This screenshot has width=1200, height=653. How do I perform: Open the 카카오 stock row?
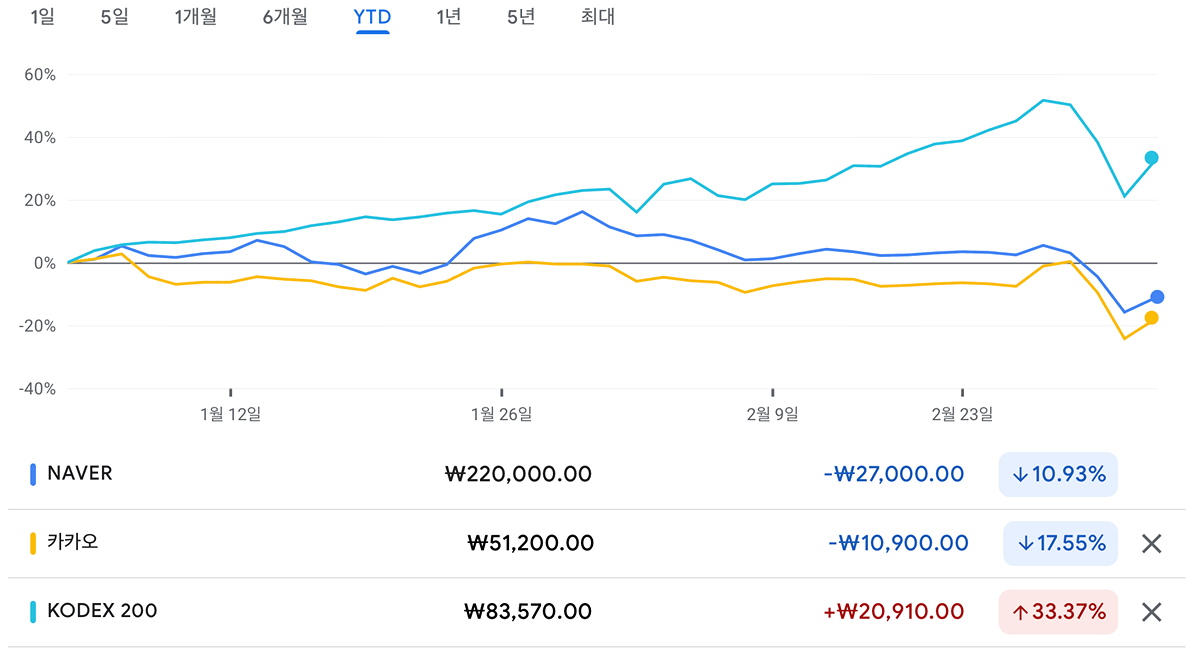click(73, 542)
